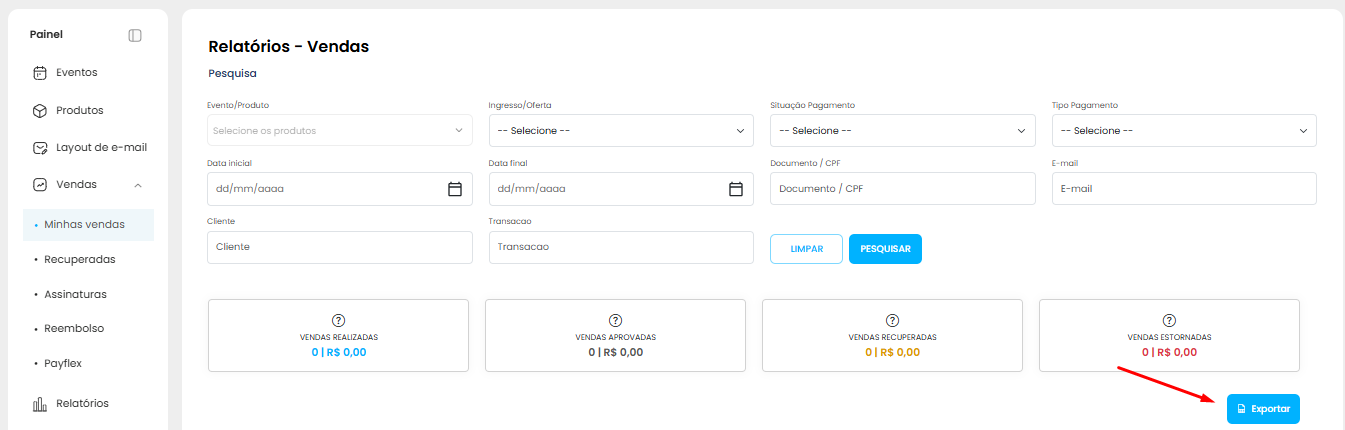Click the PESQUISAR button

coord(885,249)
